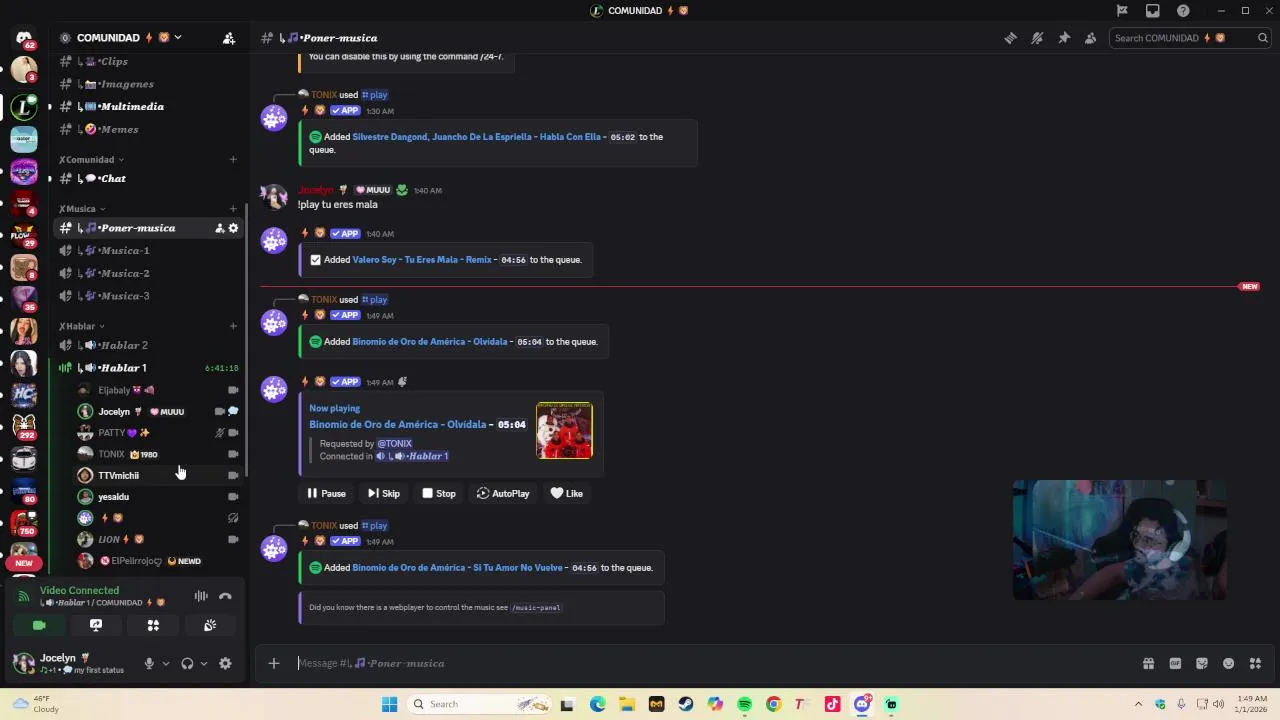The width and height of the screenshot is (1280, 720).
Task: Open Si Tu Amor No Vuelve song link
Action: (x=457, y=568)
